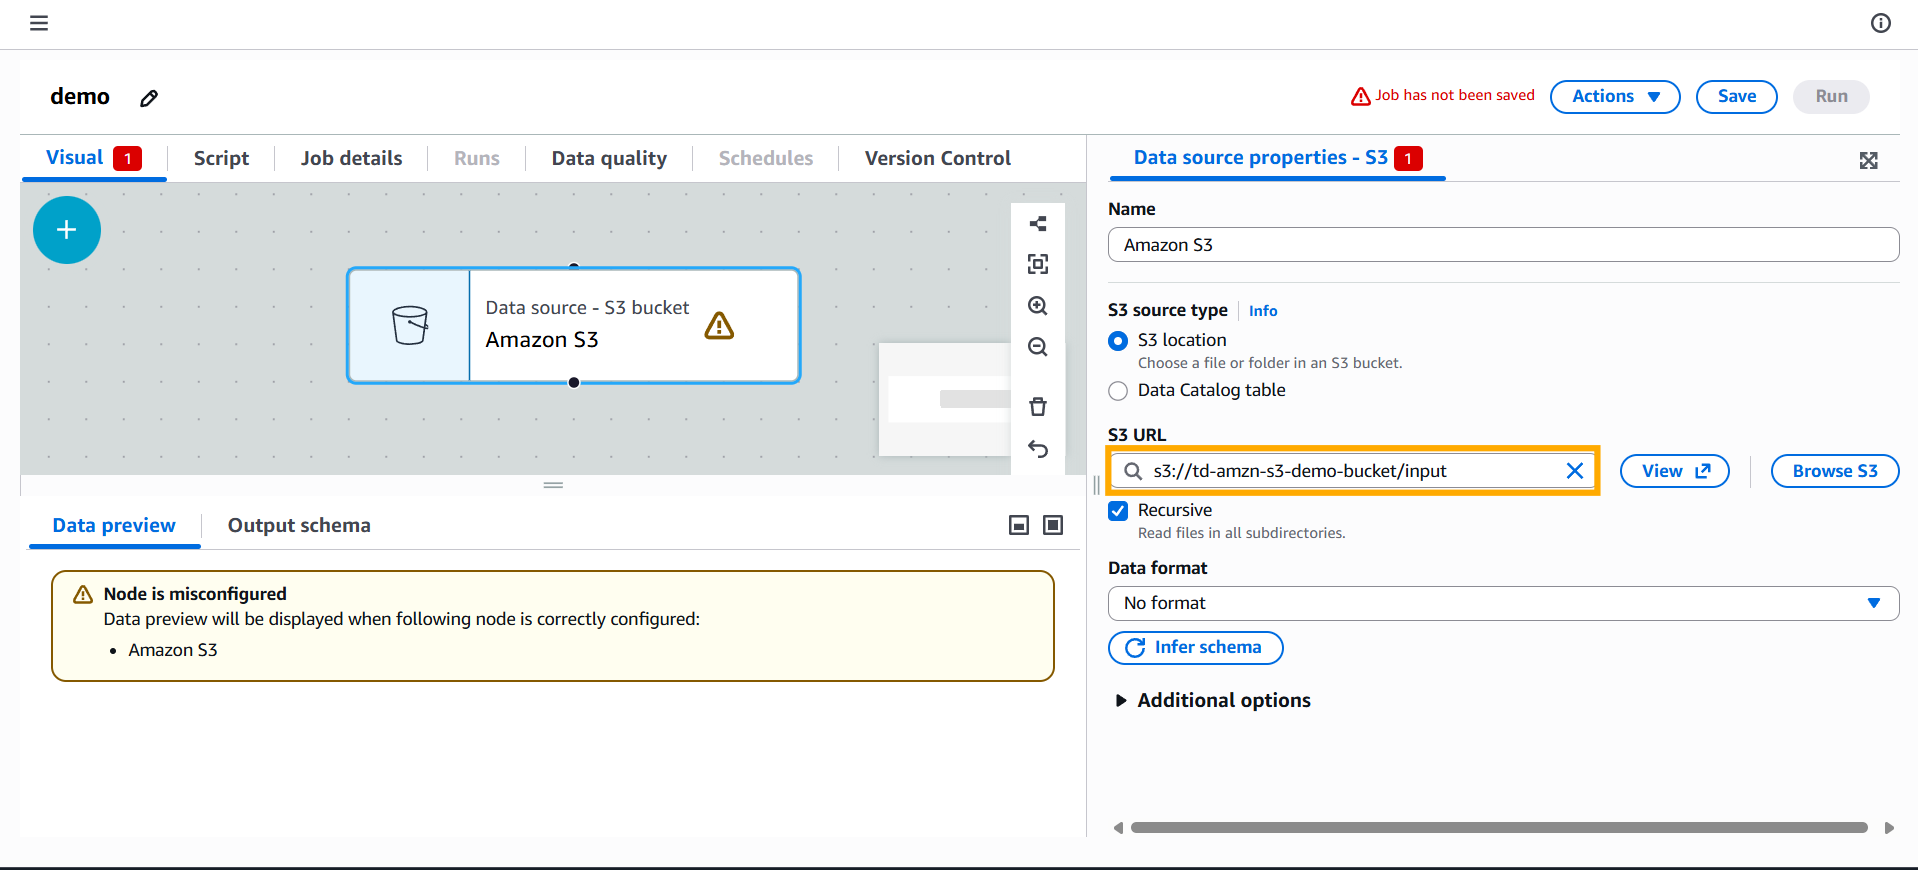
Task: Fit the graph to view icon
Action: [x=1038, y=264]
